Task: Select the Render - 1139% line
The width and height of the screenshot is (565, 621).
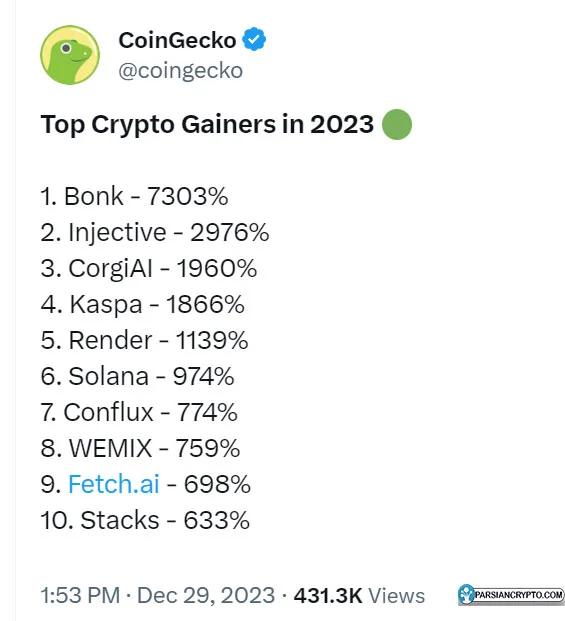Action: 144,340
